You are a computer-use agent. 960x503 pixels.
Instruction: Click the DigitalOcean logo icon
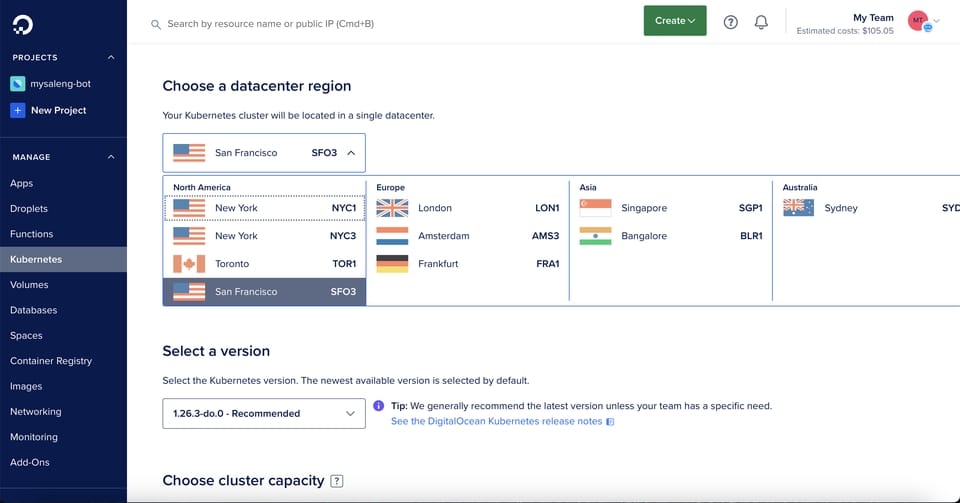coord(23,24)
